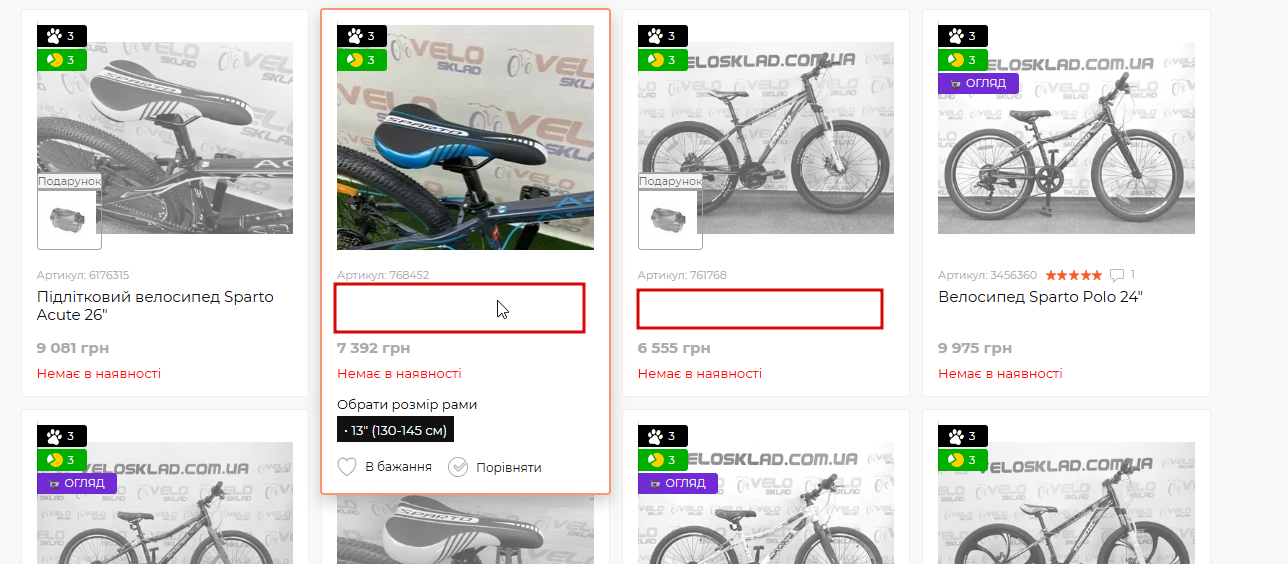
Task: Click the five-star rating of Sparto Polo
Action: point(1073,275)
